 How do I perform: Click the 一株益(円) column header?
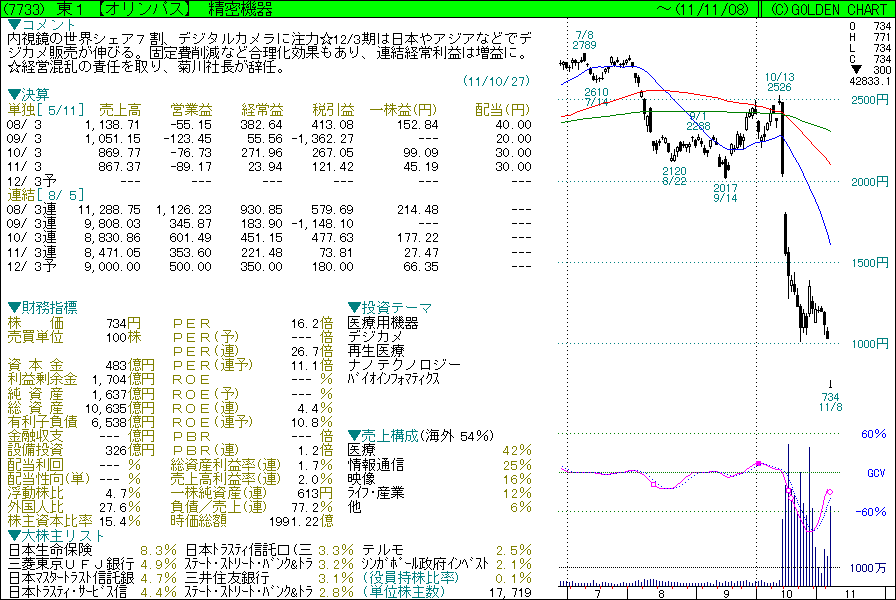point(403,109)
